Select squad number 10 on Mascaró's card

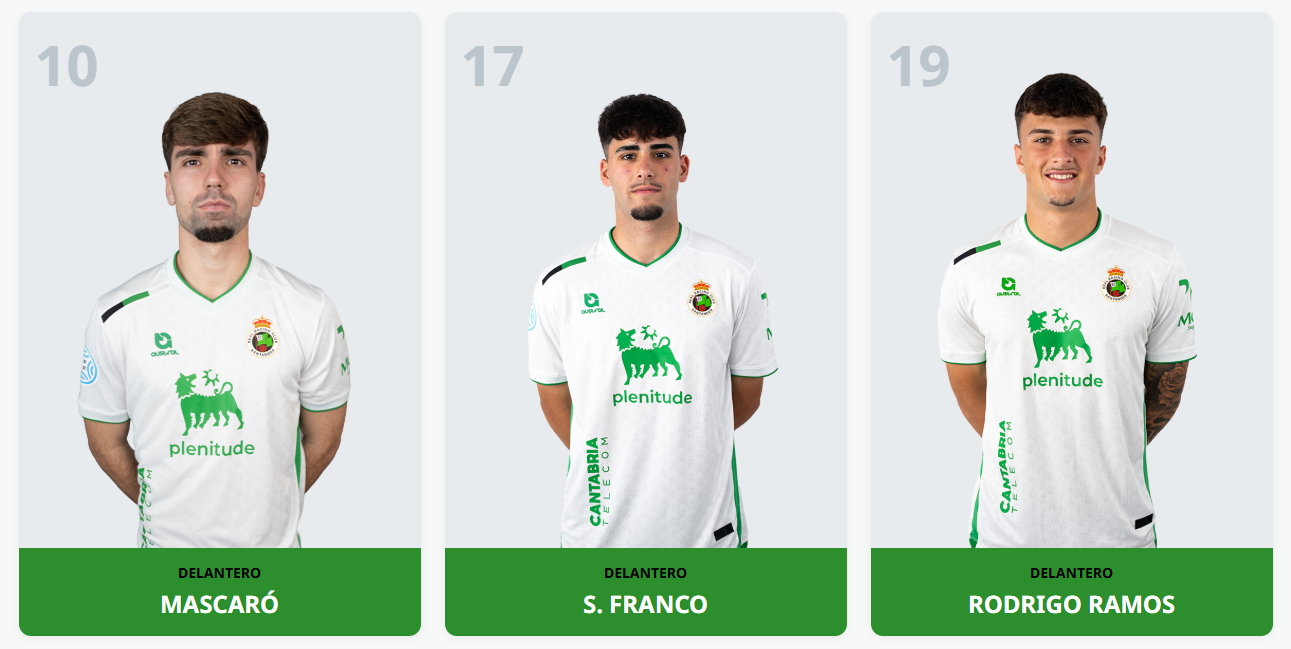[x=67, y=66]
